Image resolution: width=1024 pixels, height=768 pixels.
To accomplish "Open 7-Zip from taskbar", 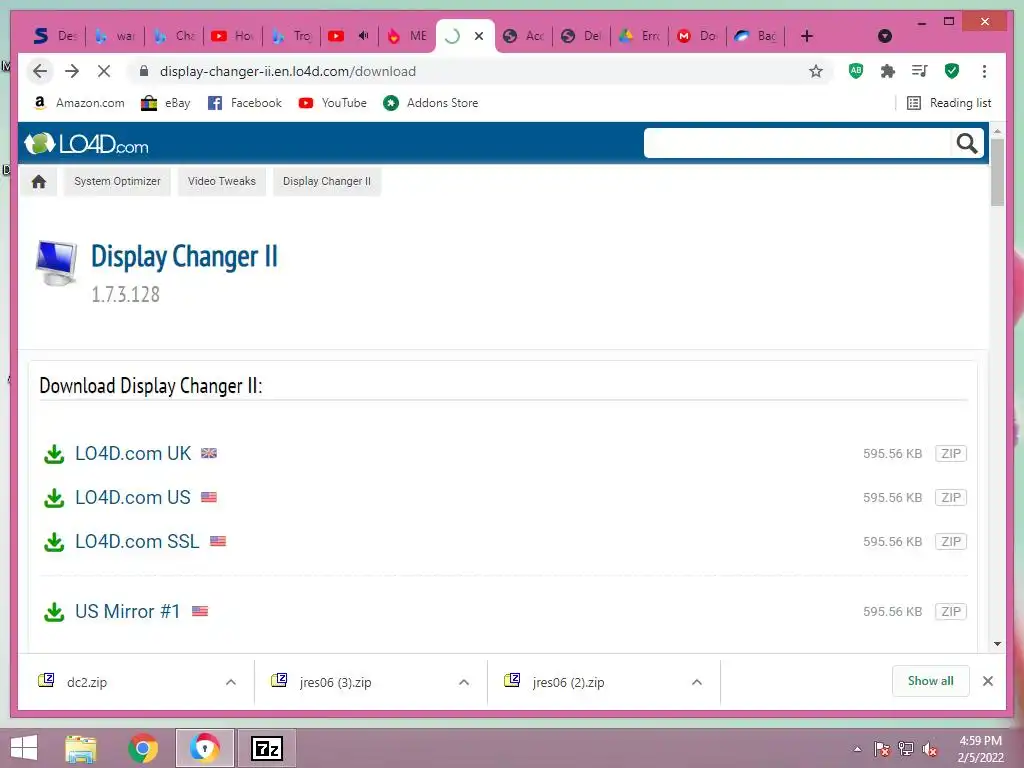I will coord(266,748).
